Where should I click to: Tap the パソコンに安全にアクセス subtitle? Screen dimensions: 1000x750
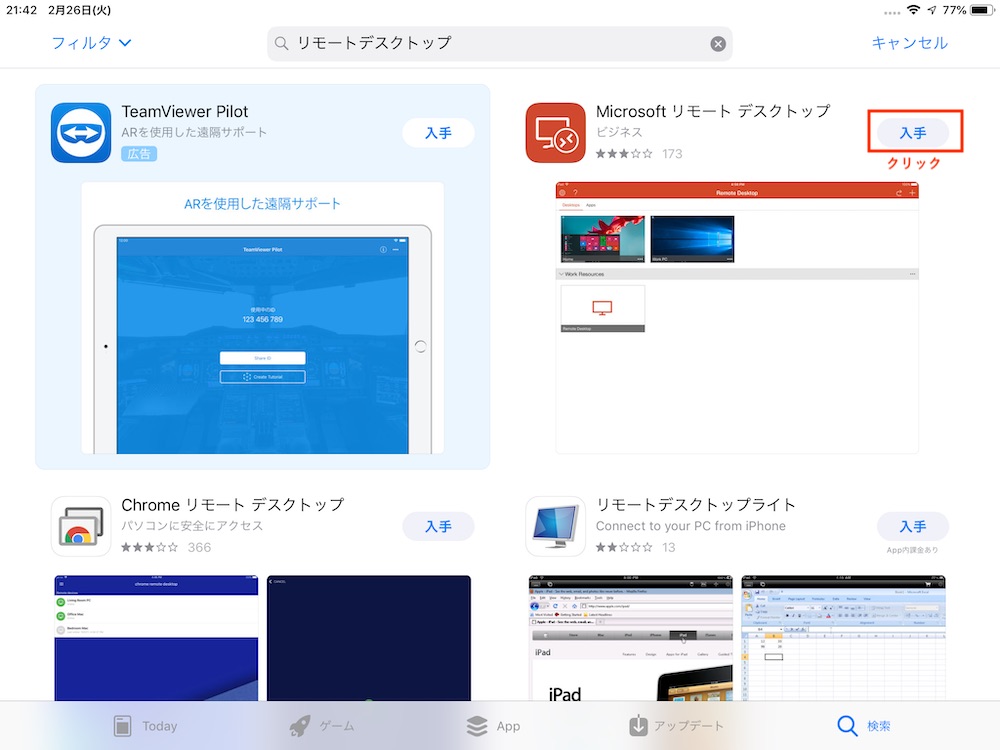[x=192, y=526]
